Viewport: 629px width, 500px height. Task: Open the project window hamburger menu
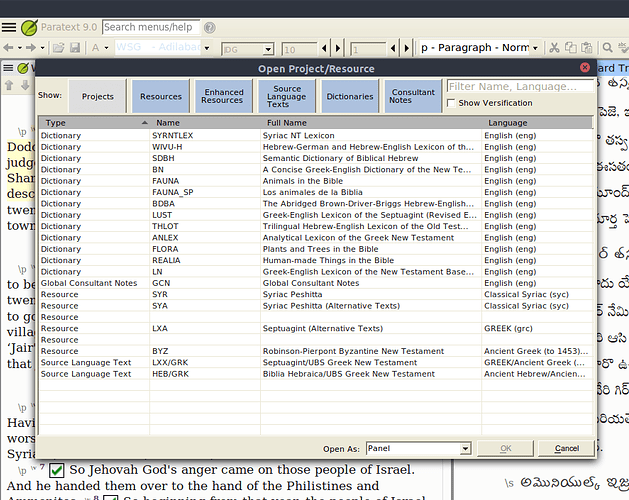coord(8,68)
